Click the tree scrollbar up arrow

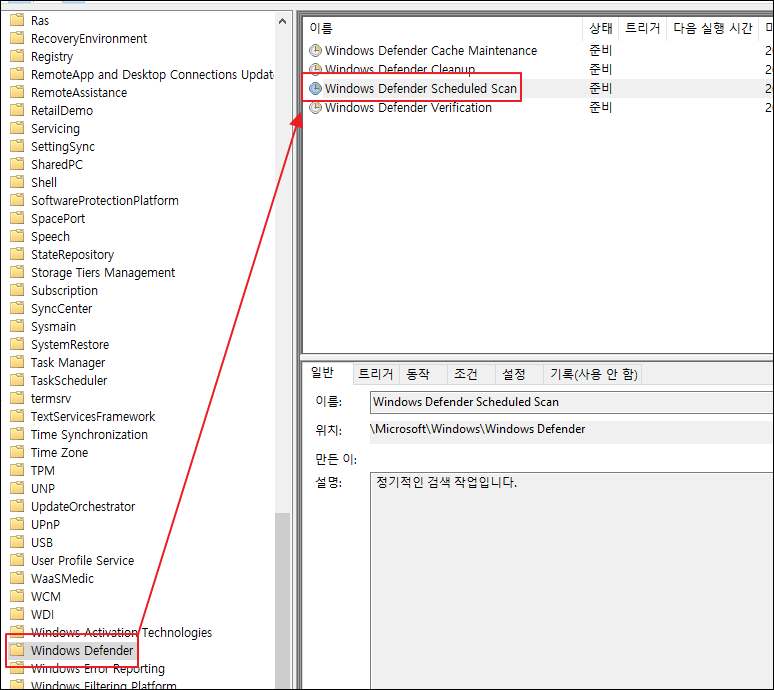(x=282, y=21)
